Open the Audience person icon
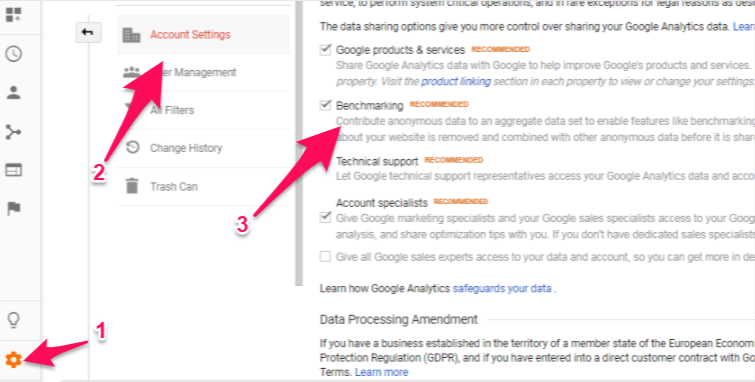Viewport: 755px width, 382px height. click(13, 92)
